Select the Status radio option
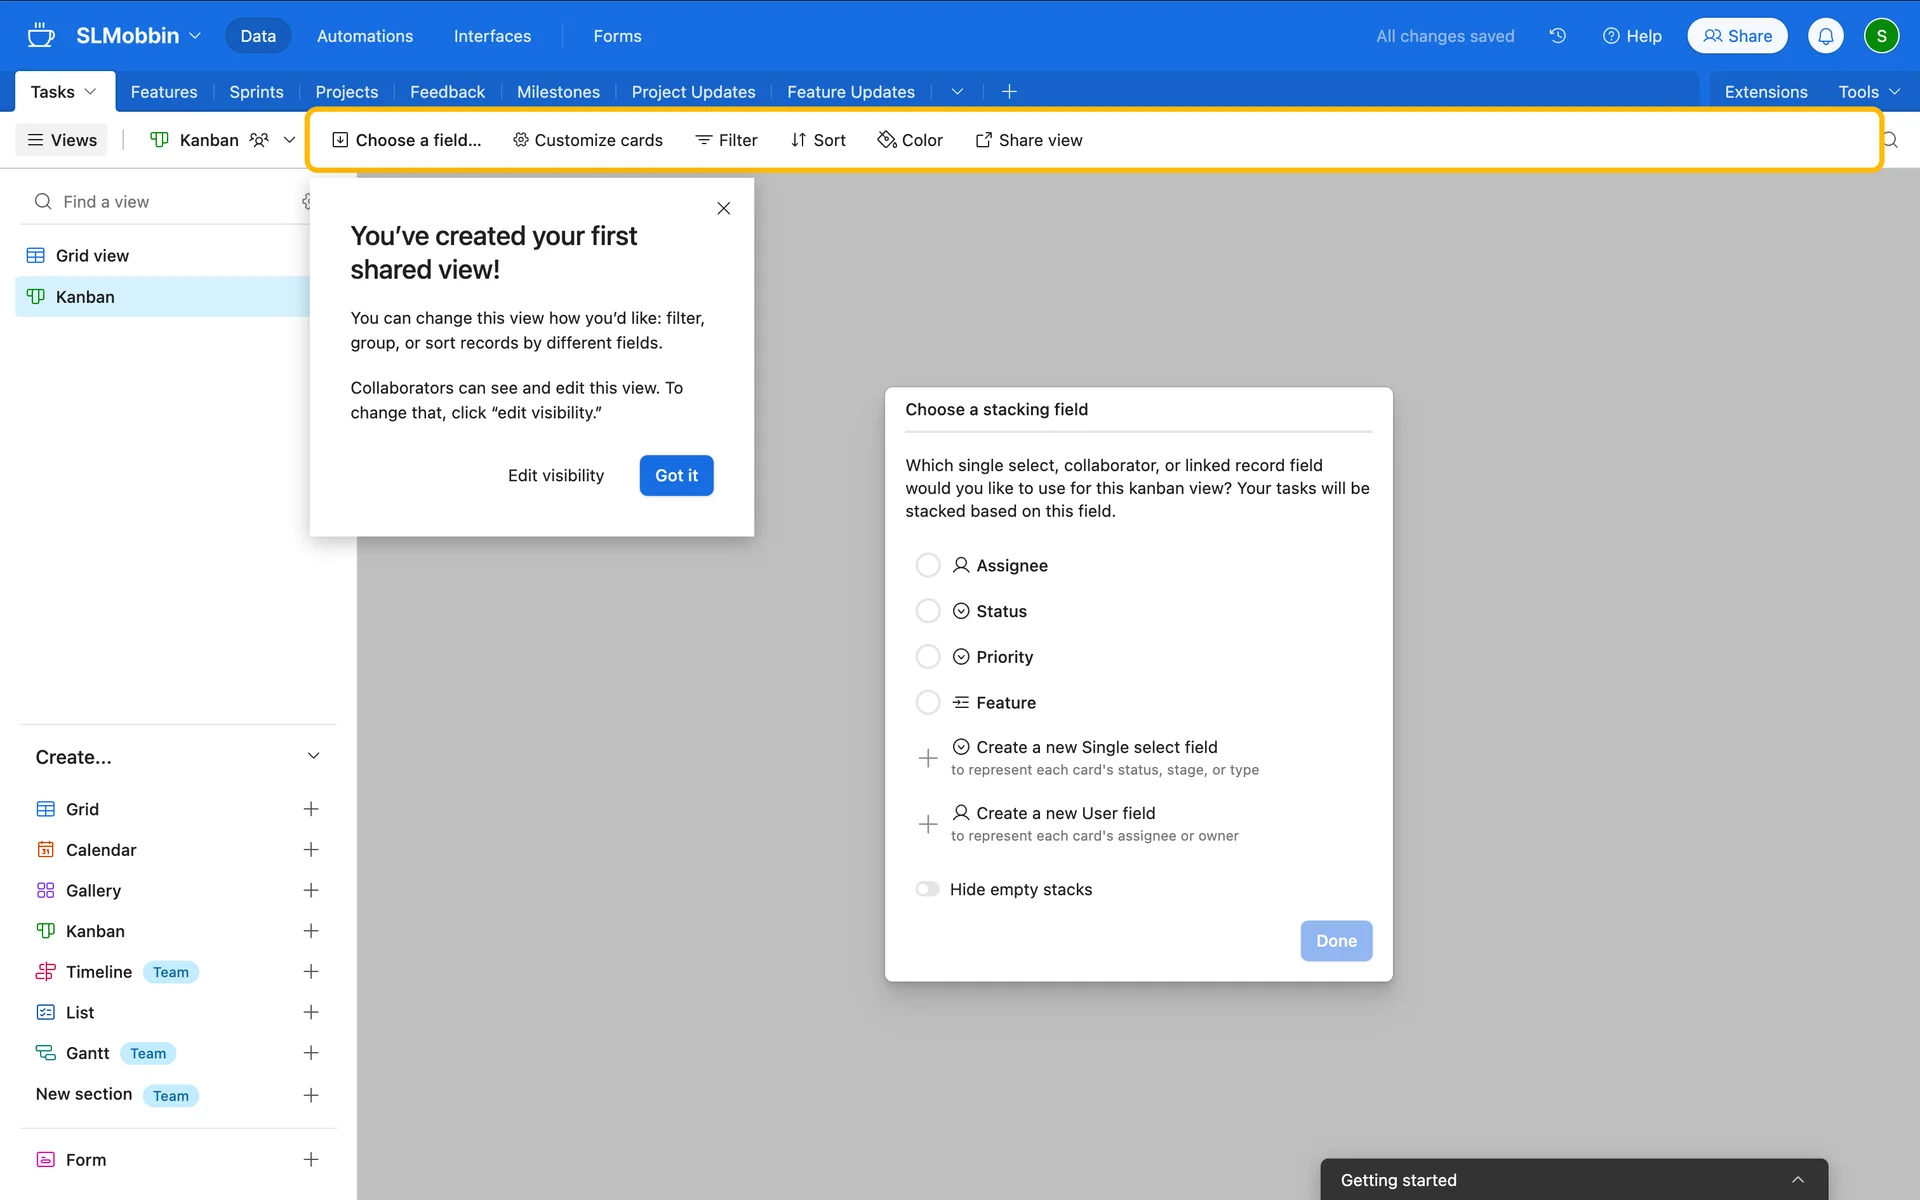1920x1200 pixels. 928,611
